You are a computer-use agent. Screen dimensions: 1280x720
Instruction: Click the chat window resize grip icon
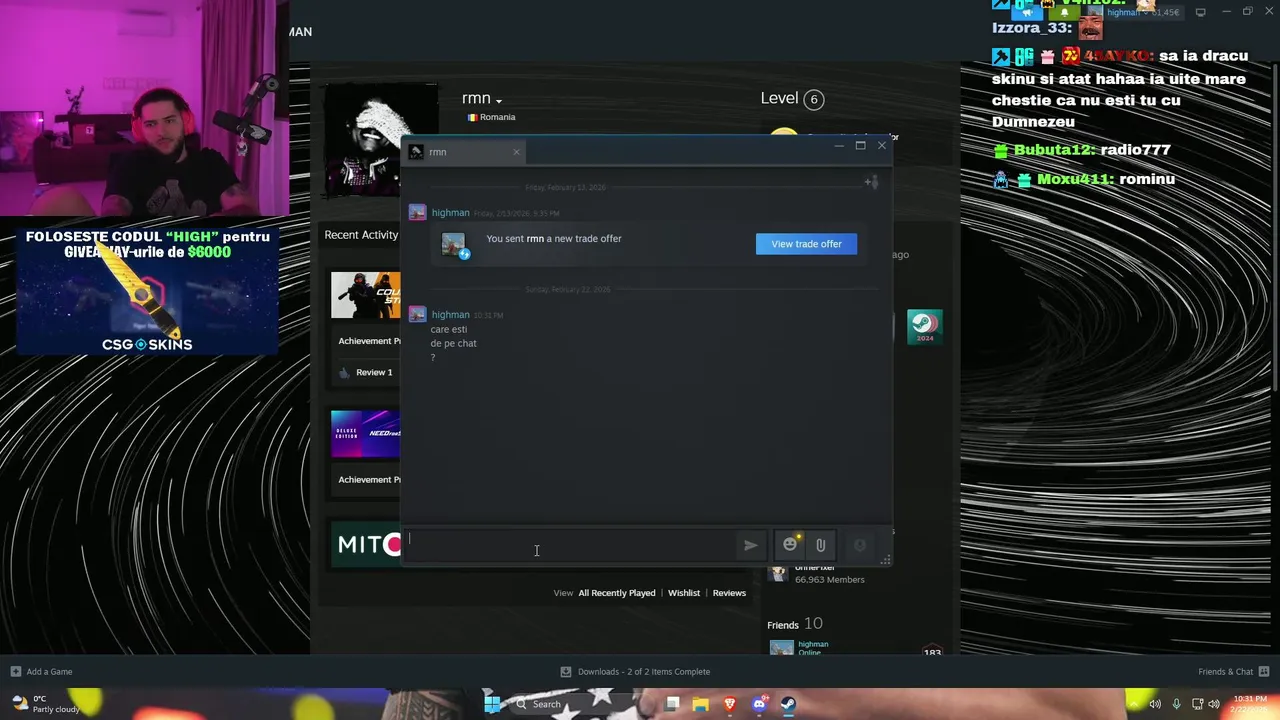click(885, 560)
